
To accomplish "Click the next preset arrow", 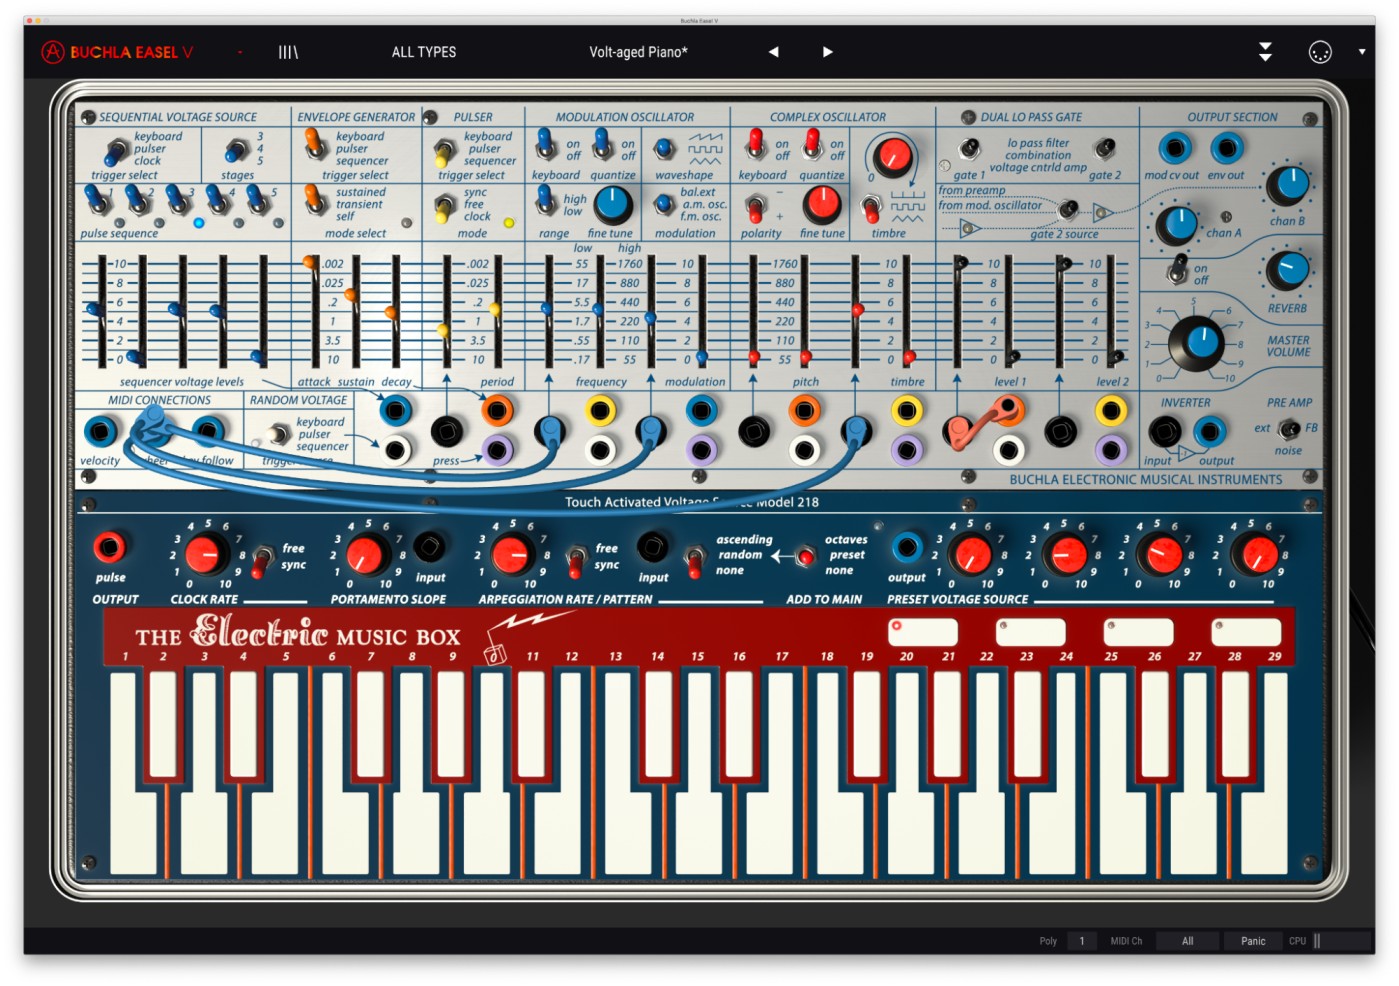I will [827, 51].
